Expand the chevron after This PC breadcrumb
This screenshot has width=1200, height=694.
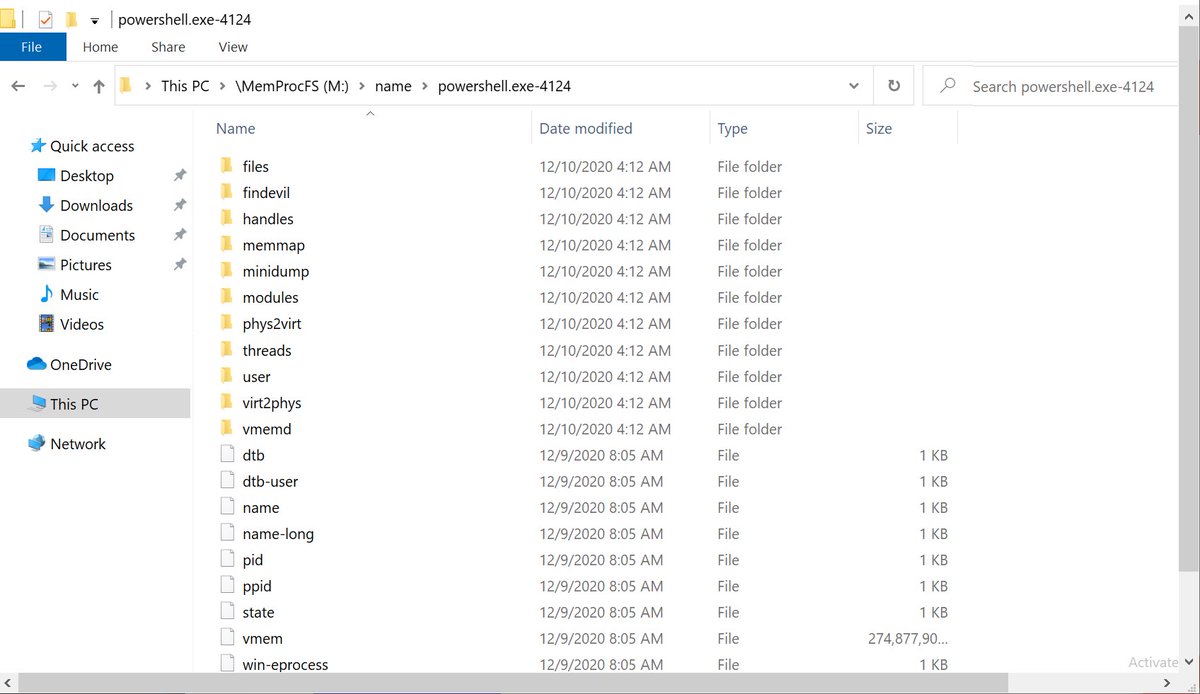tap(222, 86)
